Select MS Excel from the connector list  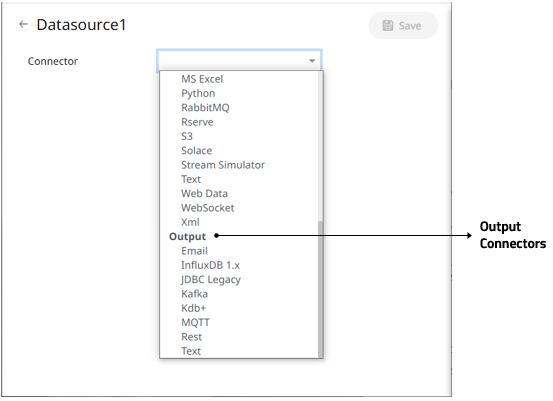click(x=202, y=79)
